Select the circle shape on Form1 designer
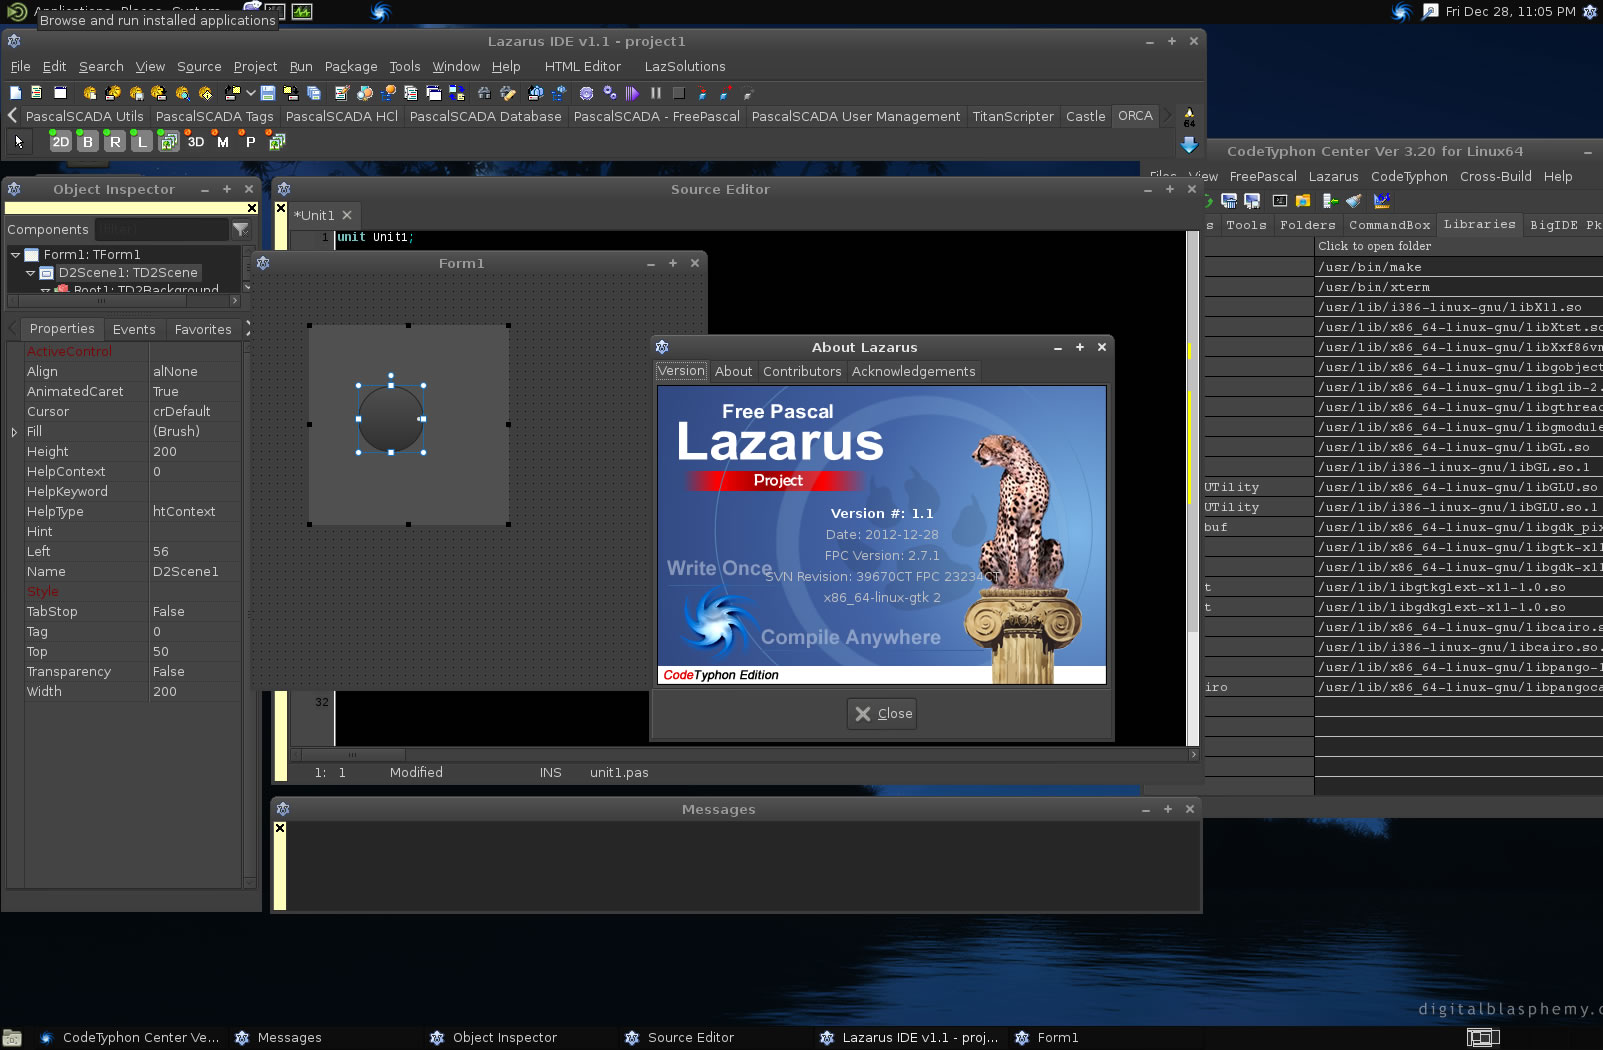The image size is (1603, 1050). [390, 419]
